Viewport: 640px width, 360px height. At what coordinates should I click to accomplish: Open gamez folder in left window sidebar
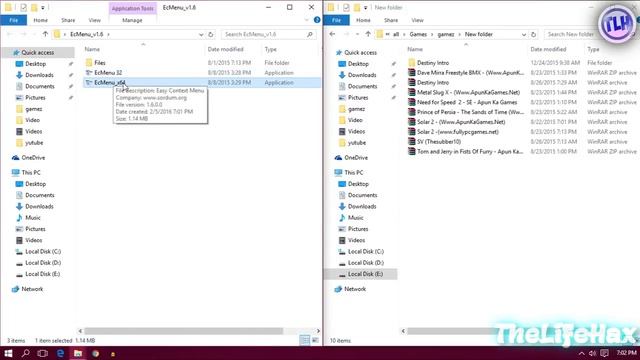pos(33,109)
